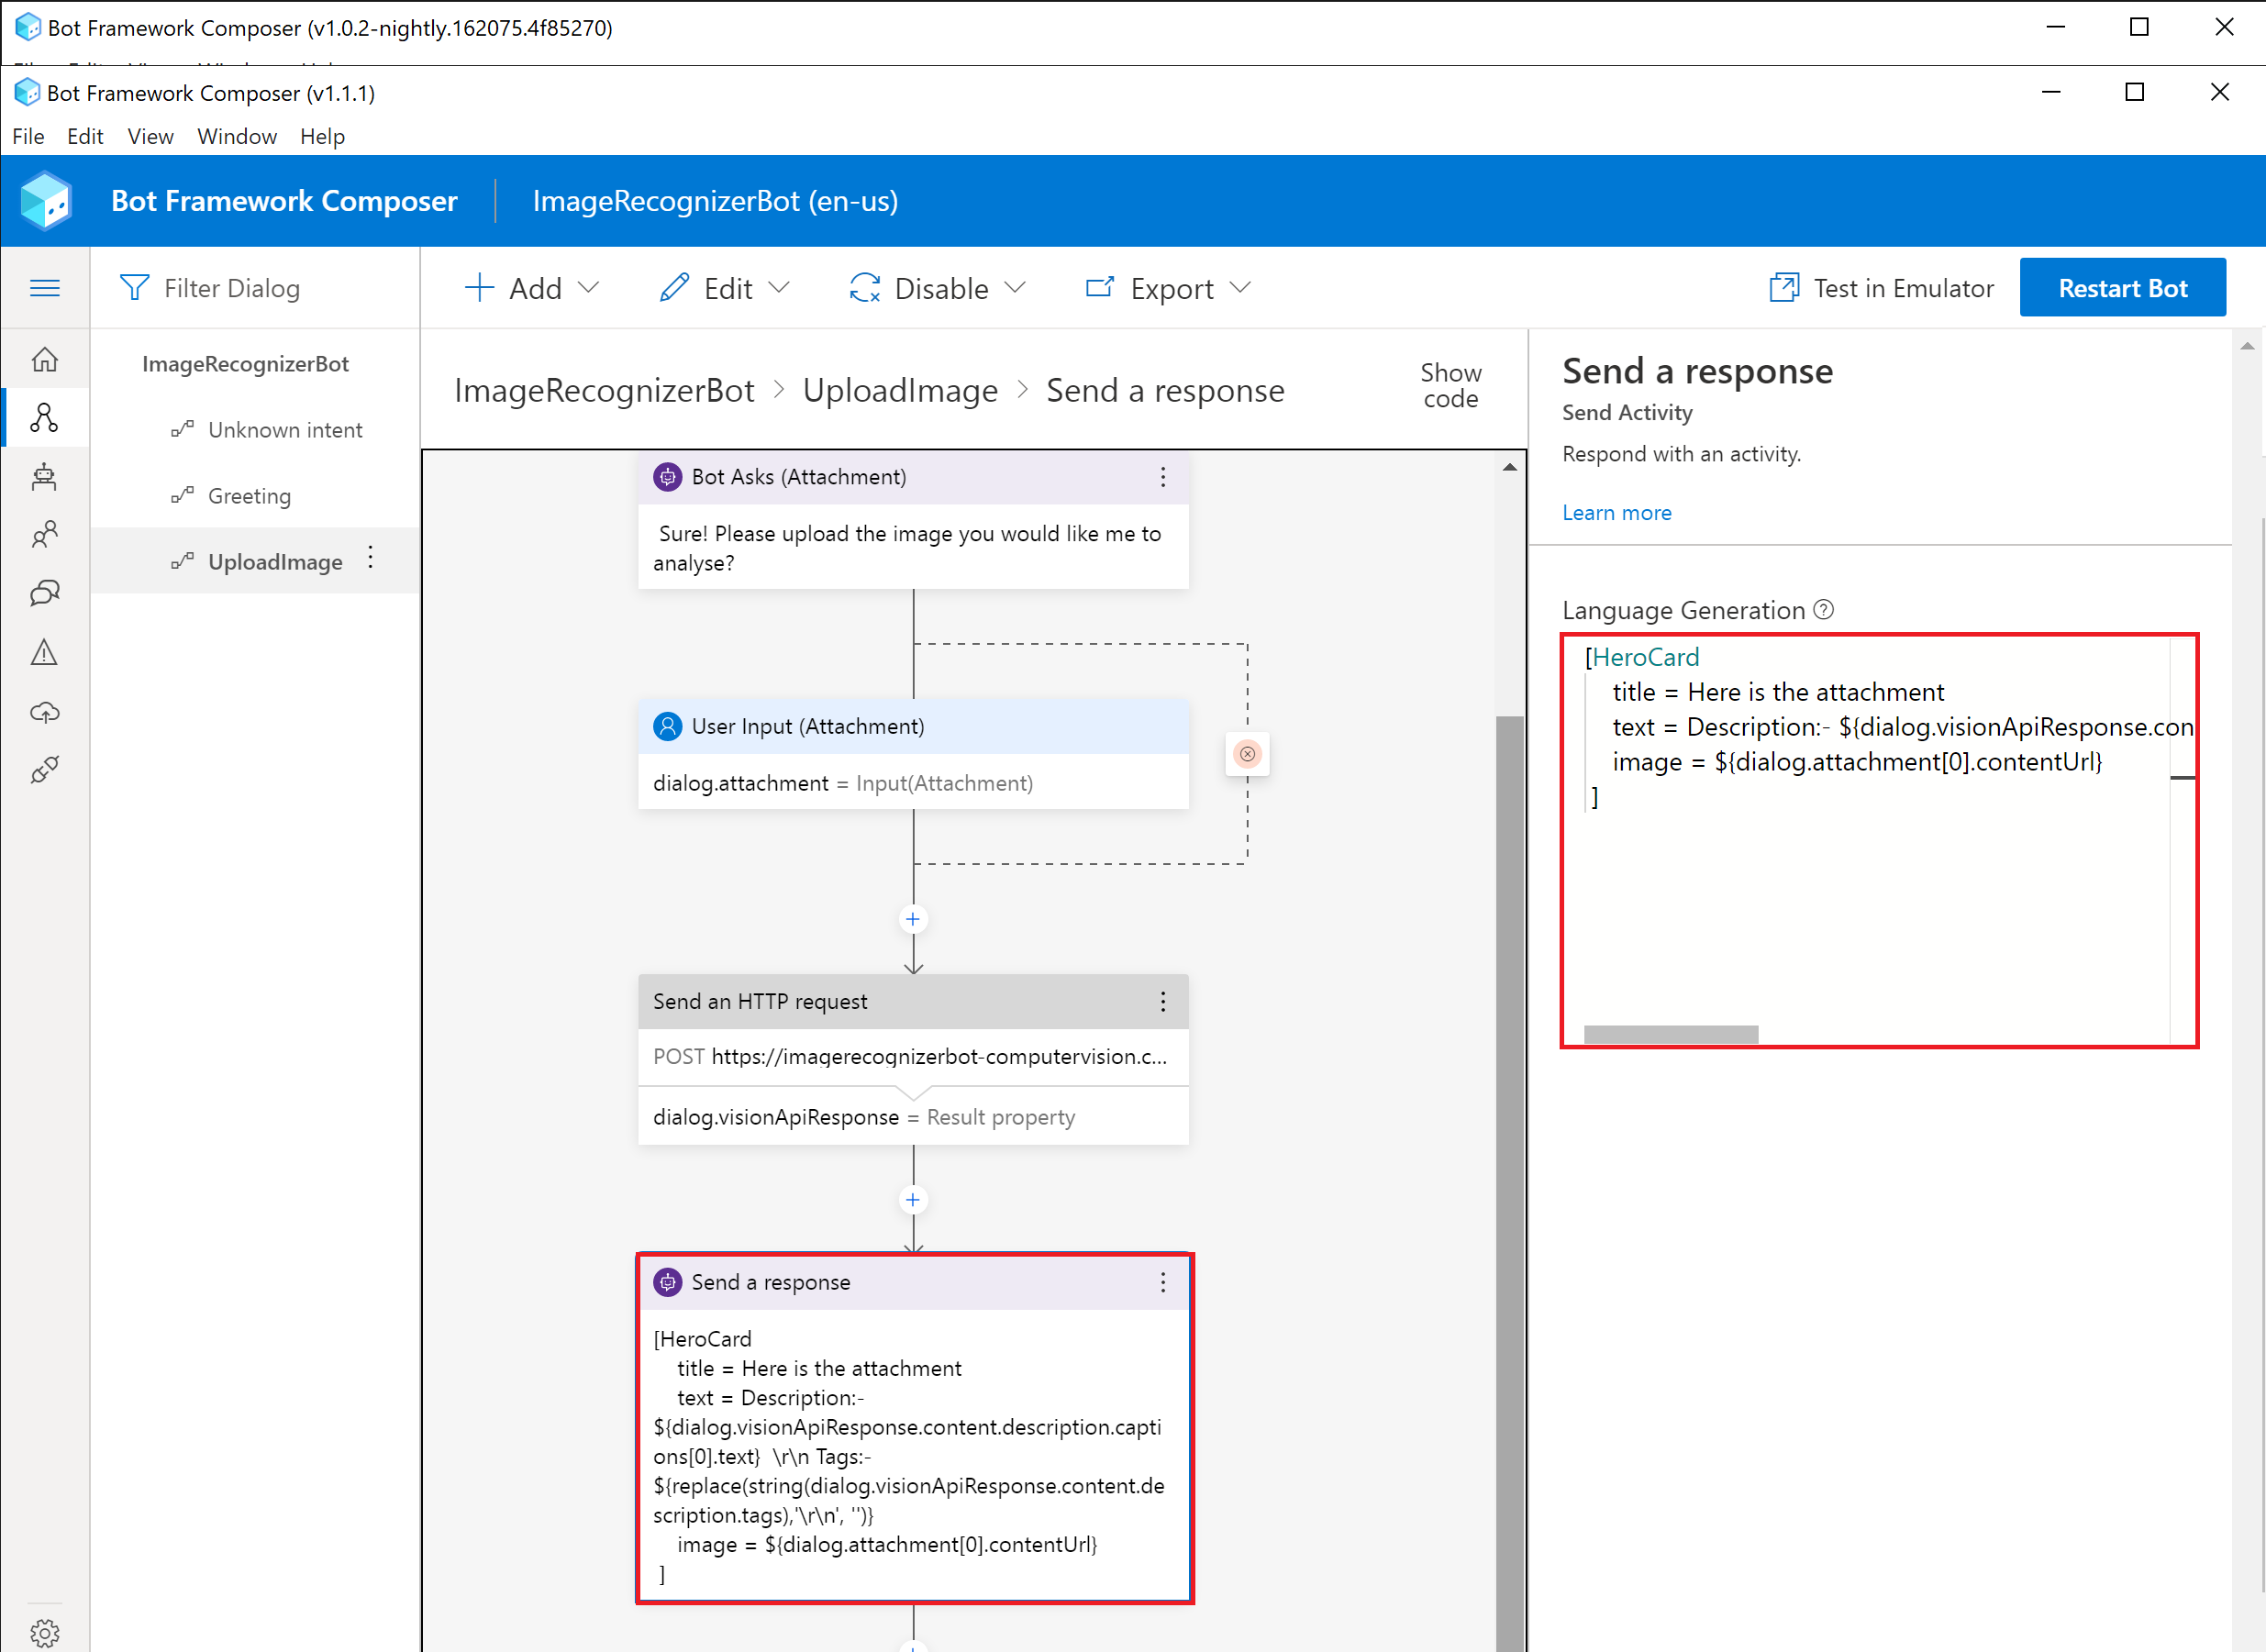Add action above Send an HTTP request
The height and width of the screenshot is (1652, 2266).
pos(913,919)
